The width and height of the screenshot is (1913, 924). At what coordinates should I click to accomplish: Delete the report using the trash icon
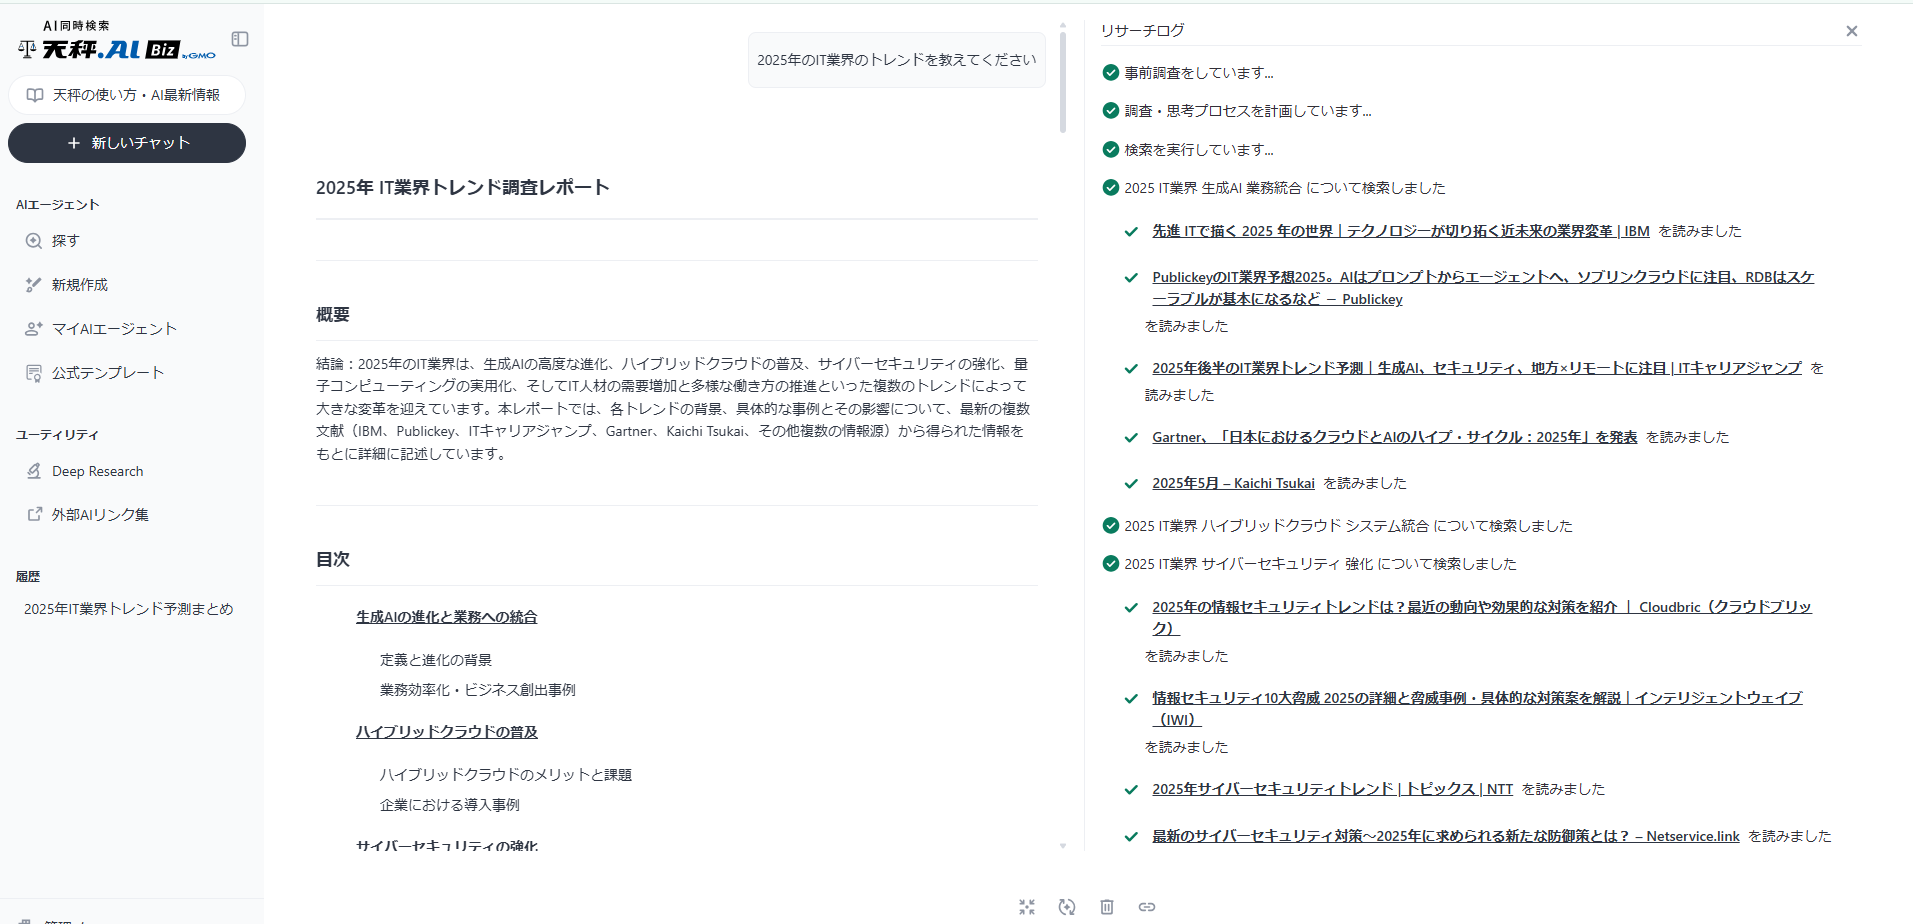click(x=1106, y=907)
